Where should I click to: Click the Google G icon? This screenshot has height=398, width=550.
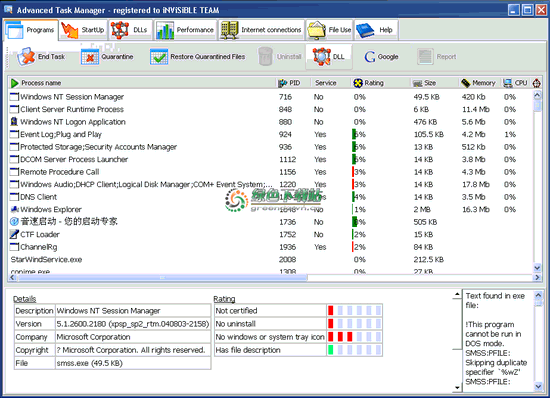pos(370,56)
